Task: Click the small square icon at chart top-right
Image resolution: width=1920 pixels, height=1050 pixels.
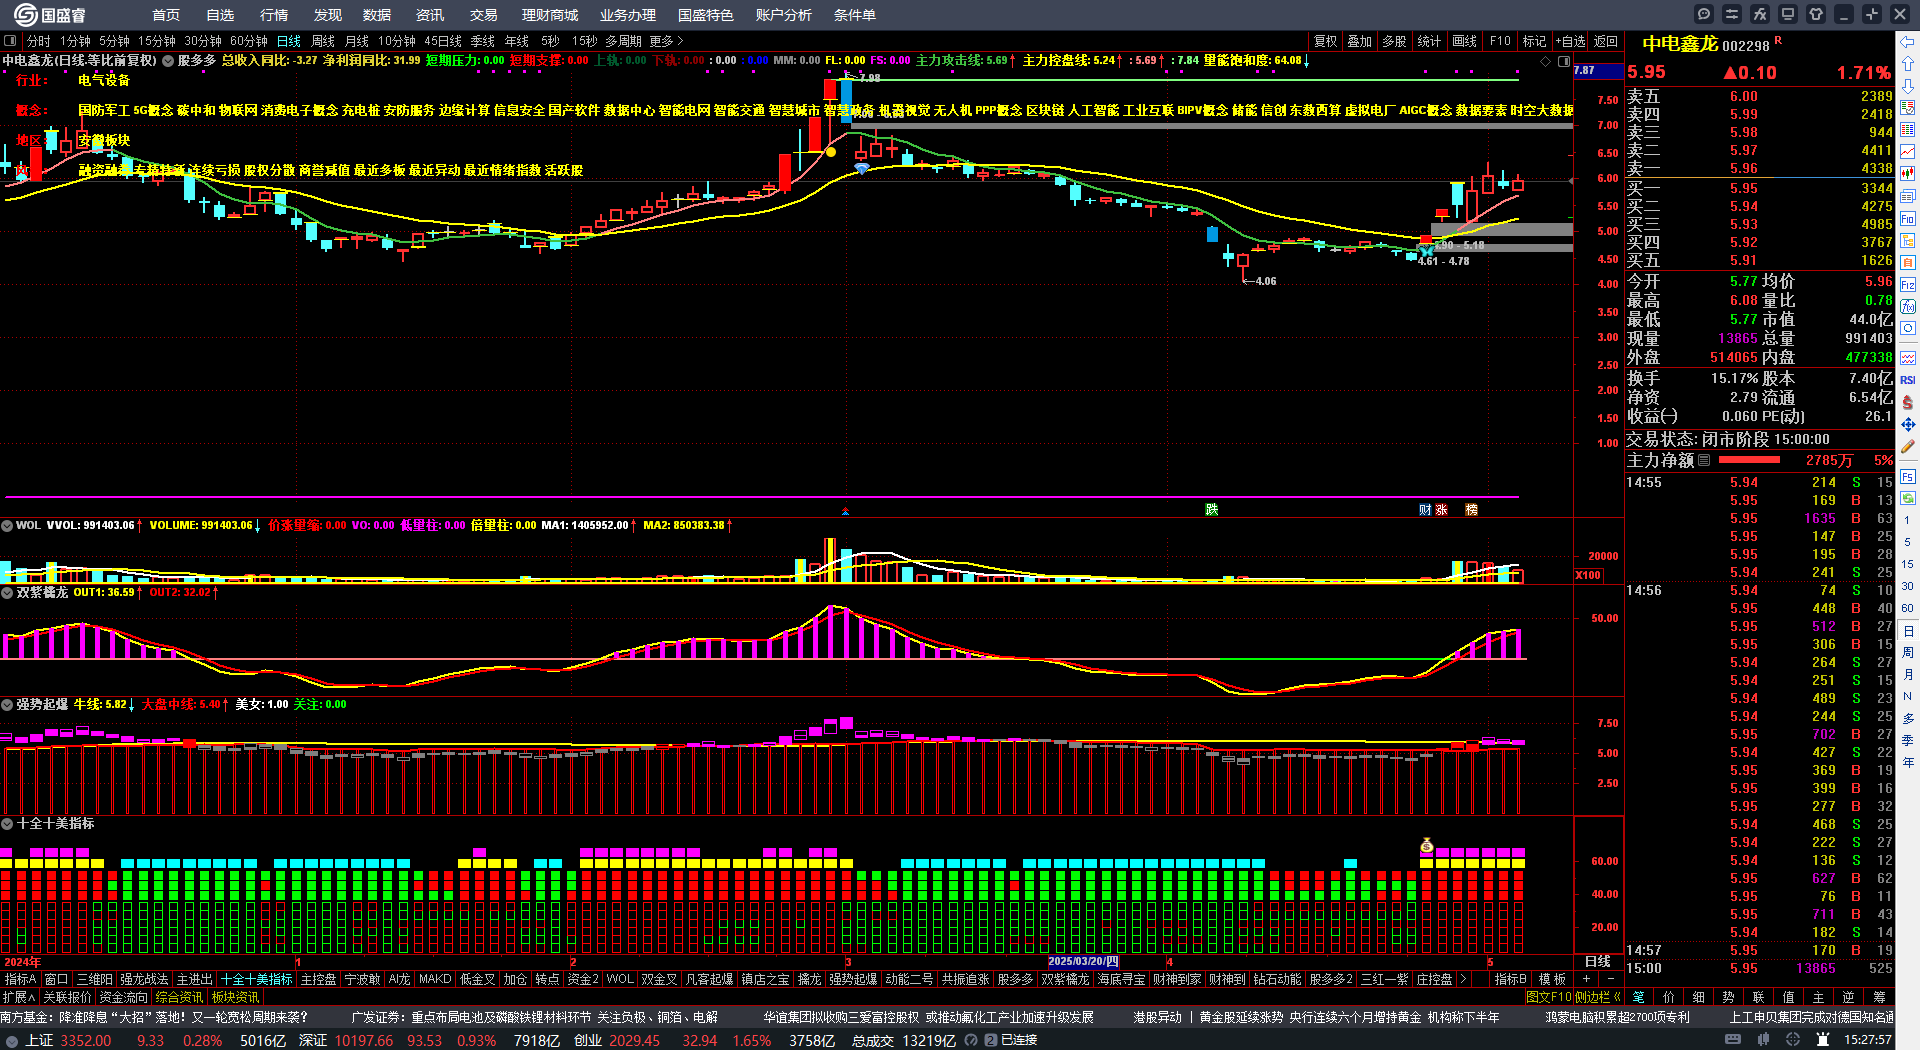Action: [1564, 61]
